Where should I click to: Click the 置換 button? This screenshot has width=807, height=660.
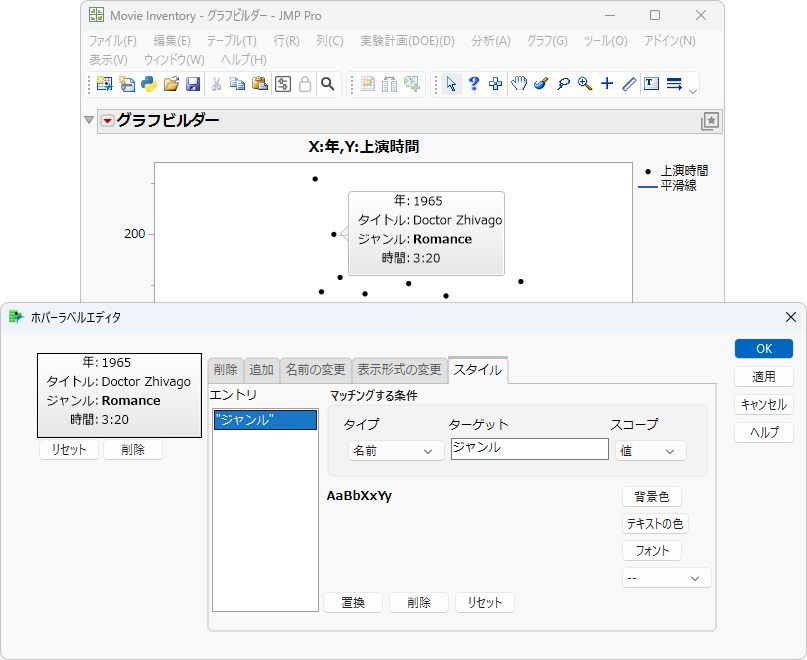(353, 602)
